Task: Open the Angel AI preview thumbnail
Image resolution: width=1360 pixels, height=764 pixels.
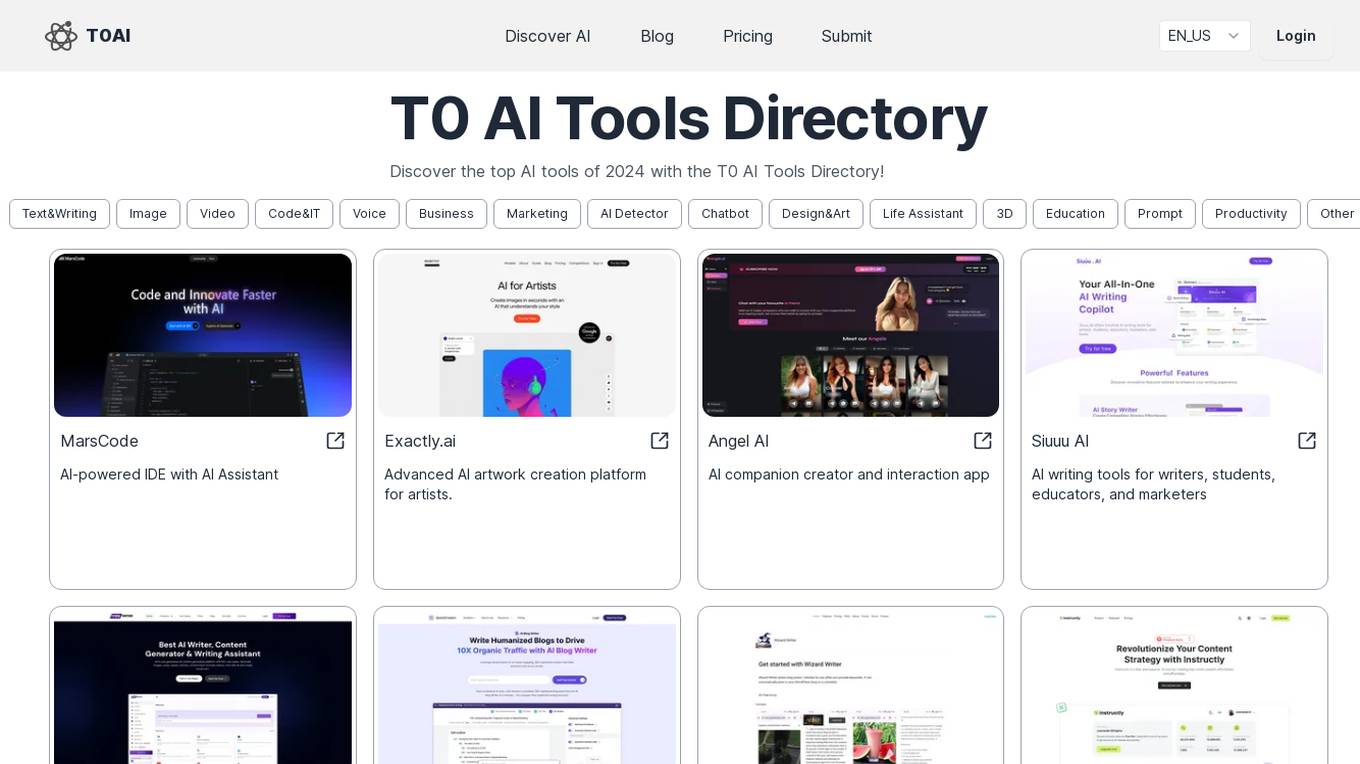Action: 851,335
